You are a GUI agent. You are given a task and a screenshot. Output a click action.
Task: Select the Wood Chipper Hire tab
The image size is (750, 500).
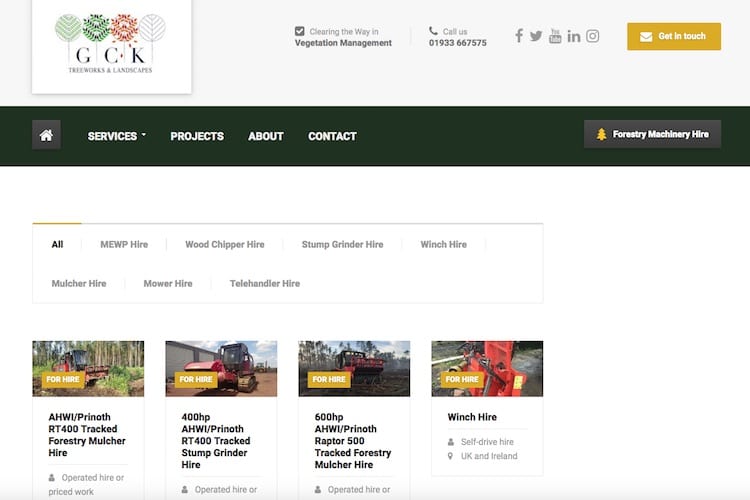[225, 244]
